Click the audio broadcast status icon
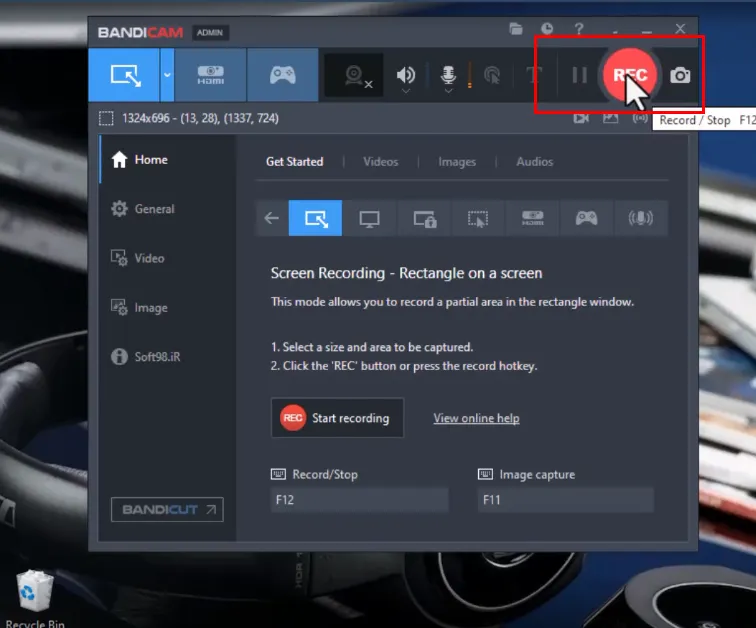Image resolution: width=756 pixels, height=628 pixels. point(640,118)
